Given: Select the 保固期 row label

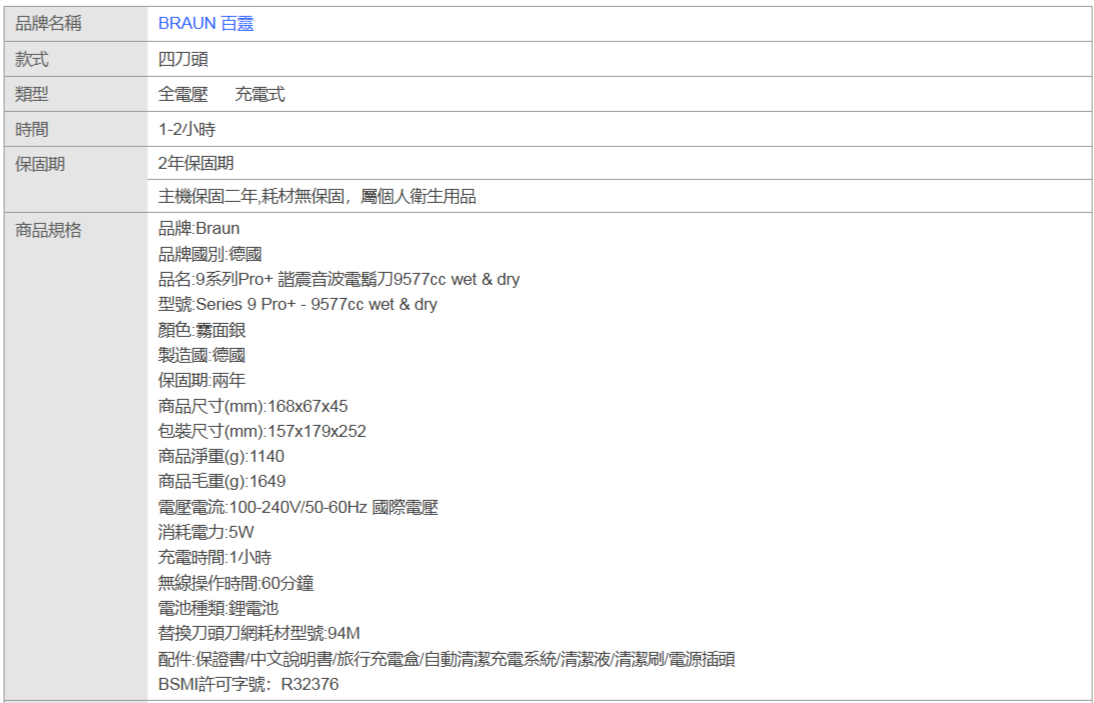Looking at the screenshot, I should pos(40,164).
